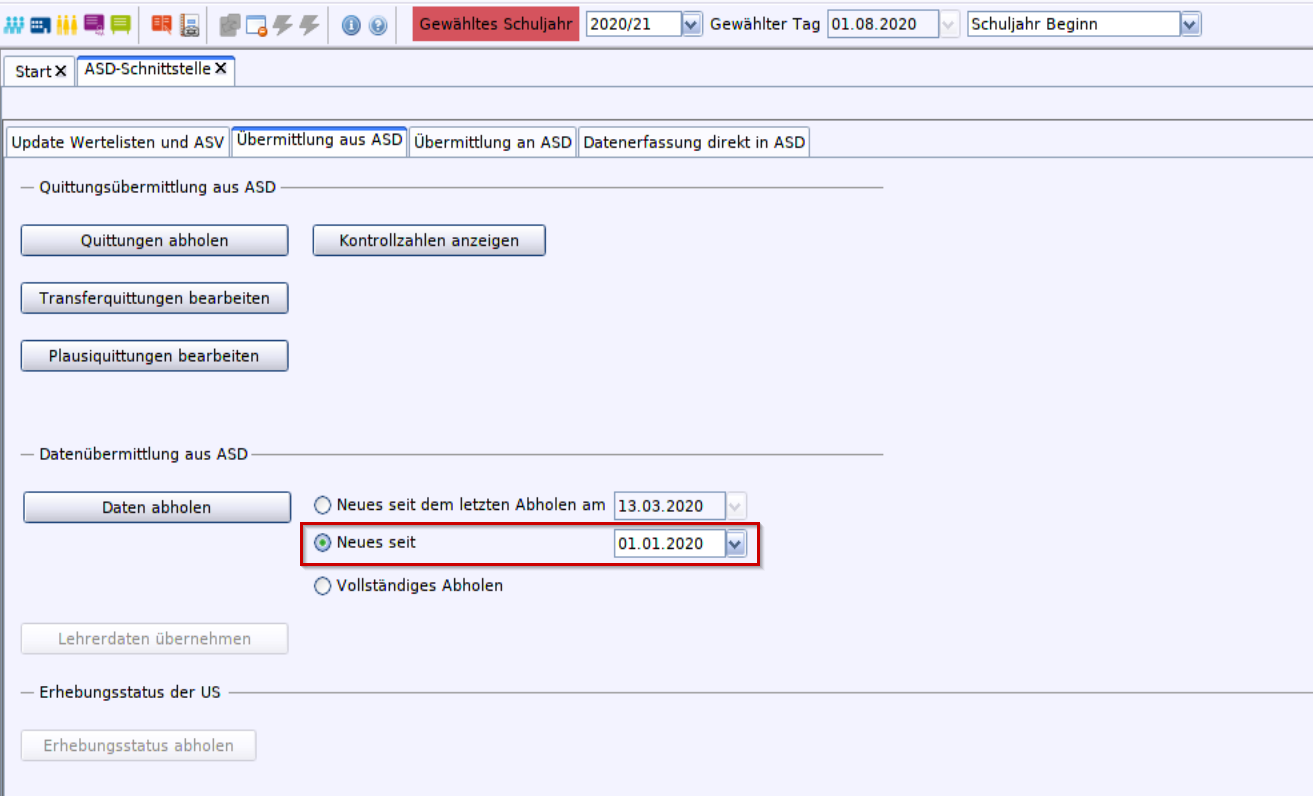This screenshot has width=1313, height=796.
Task: Open the orange book icon
Action: 162,24
